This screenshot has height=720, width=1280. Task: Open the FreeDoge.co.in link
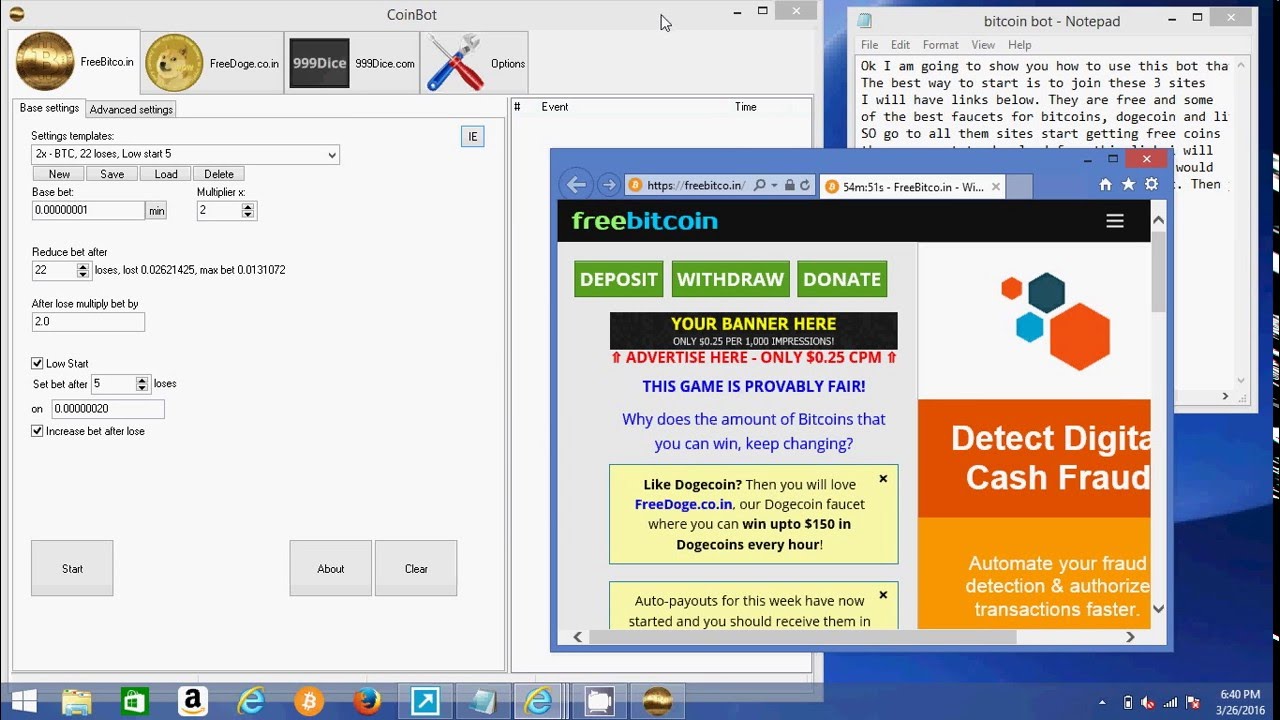coord(683,504)
